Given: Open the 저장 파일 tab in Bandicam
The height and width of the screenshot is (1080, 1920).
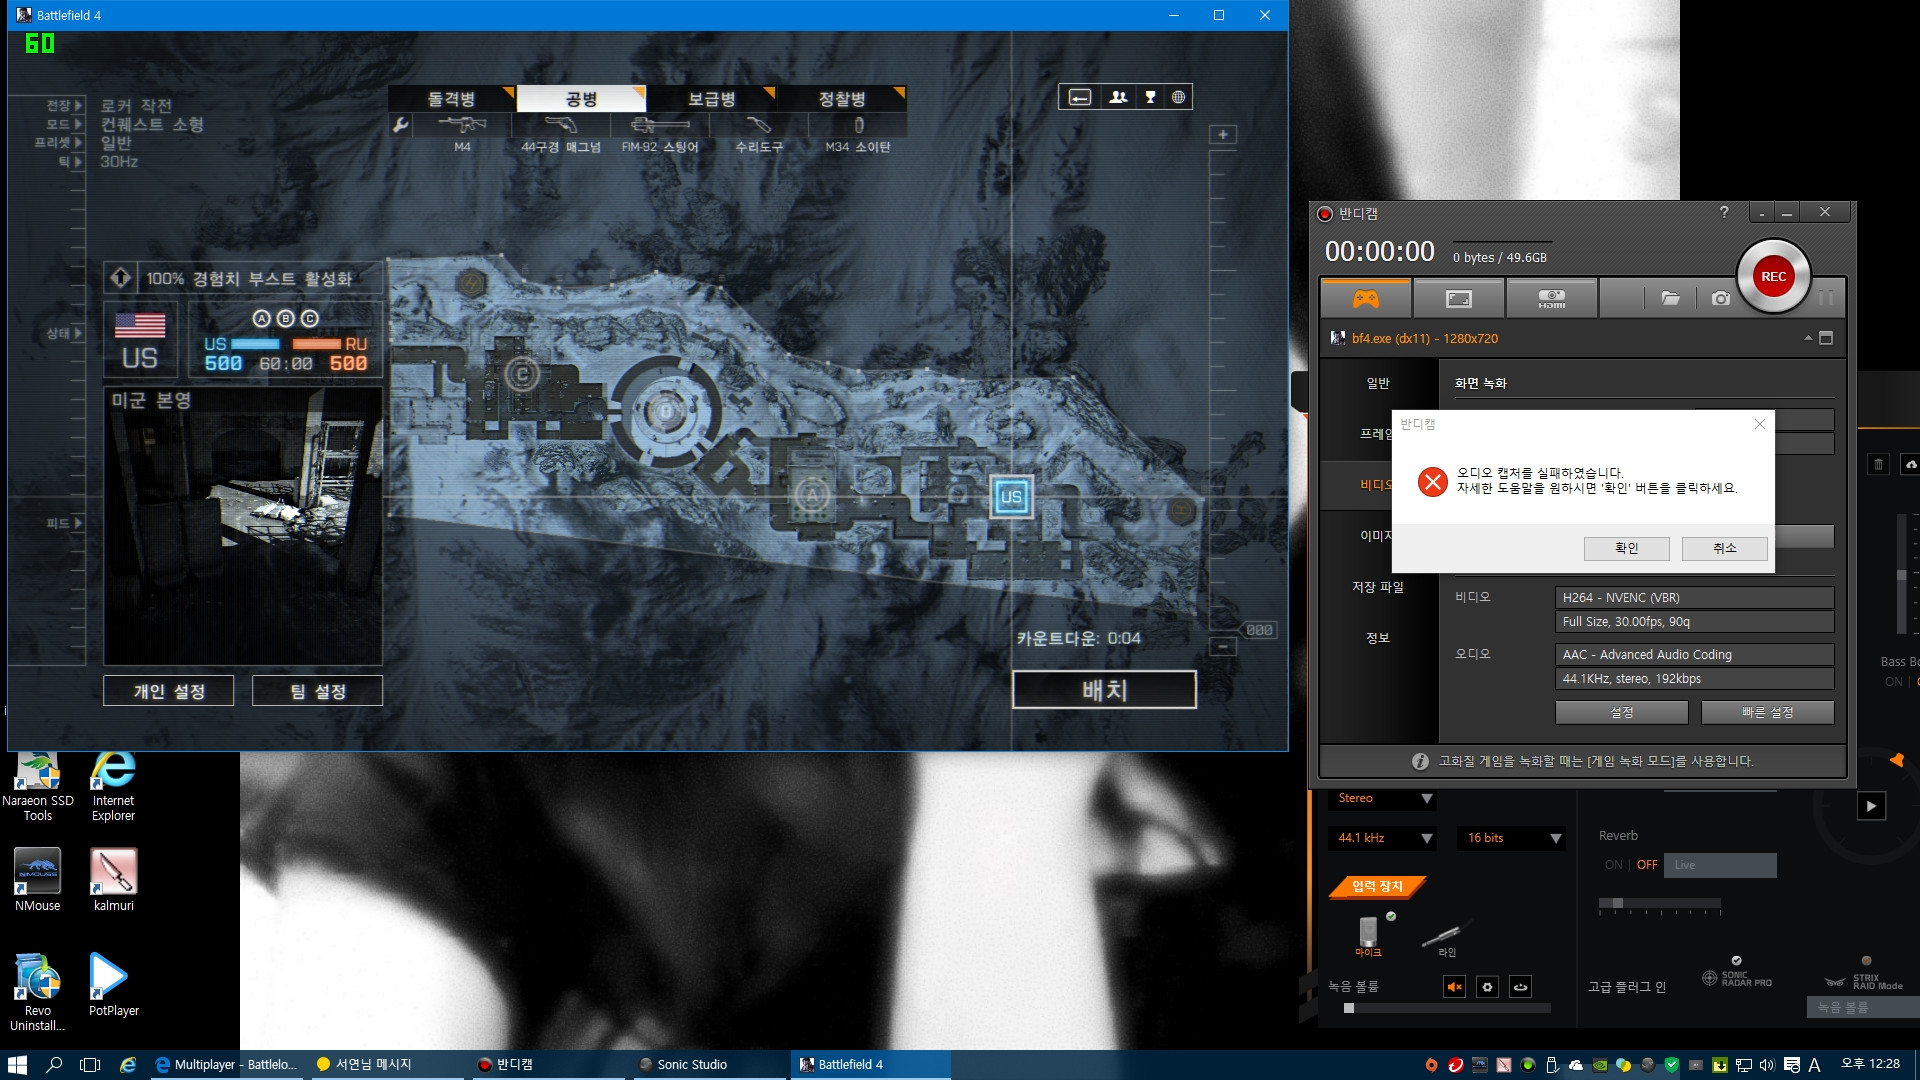Looking at the screenshot, I should pyautogui.click(x=1378, y=587).
